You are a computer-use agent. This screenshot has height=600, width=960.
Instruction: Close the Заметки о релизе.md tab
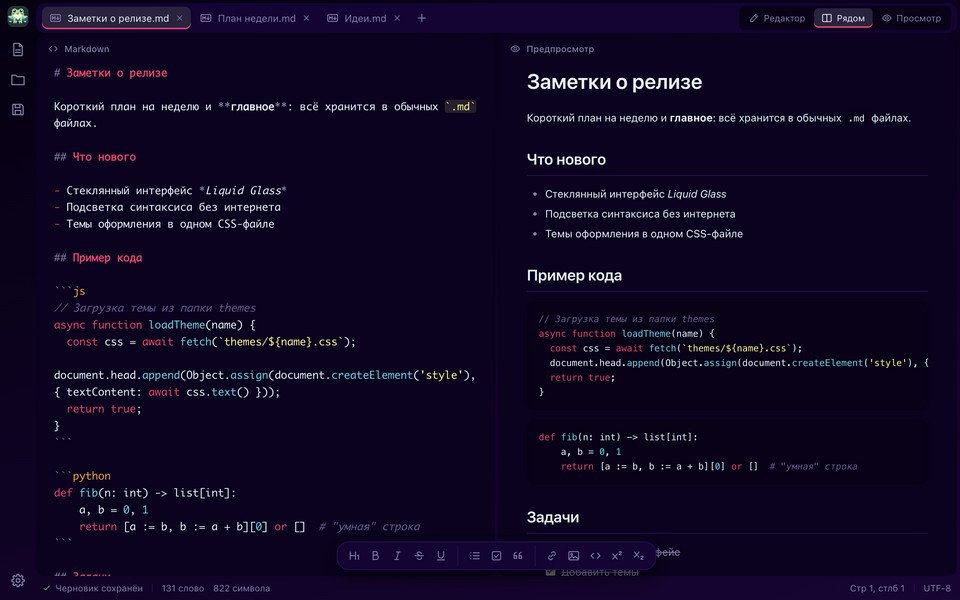click(179, 18)
